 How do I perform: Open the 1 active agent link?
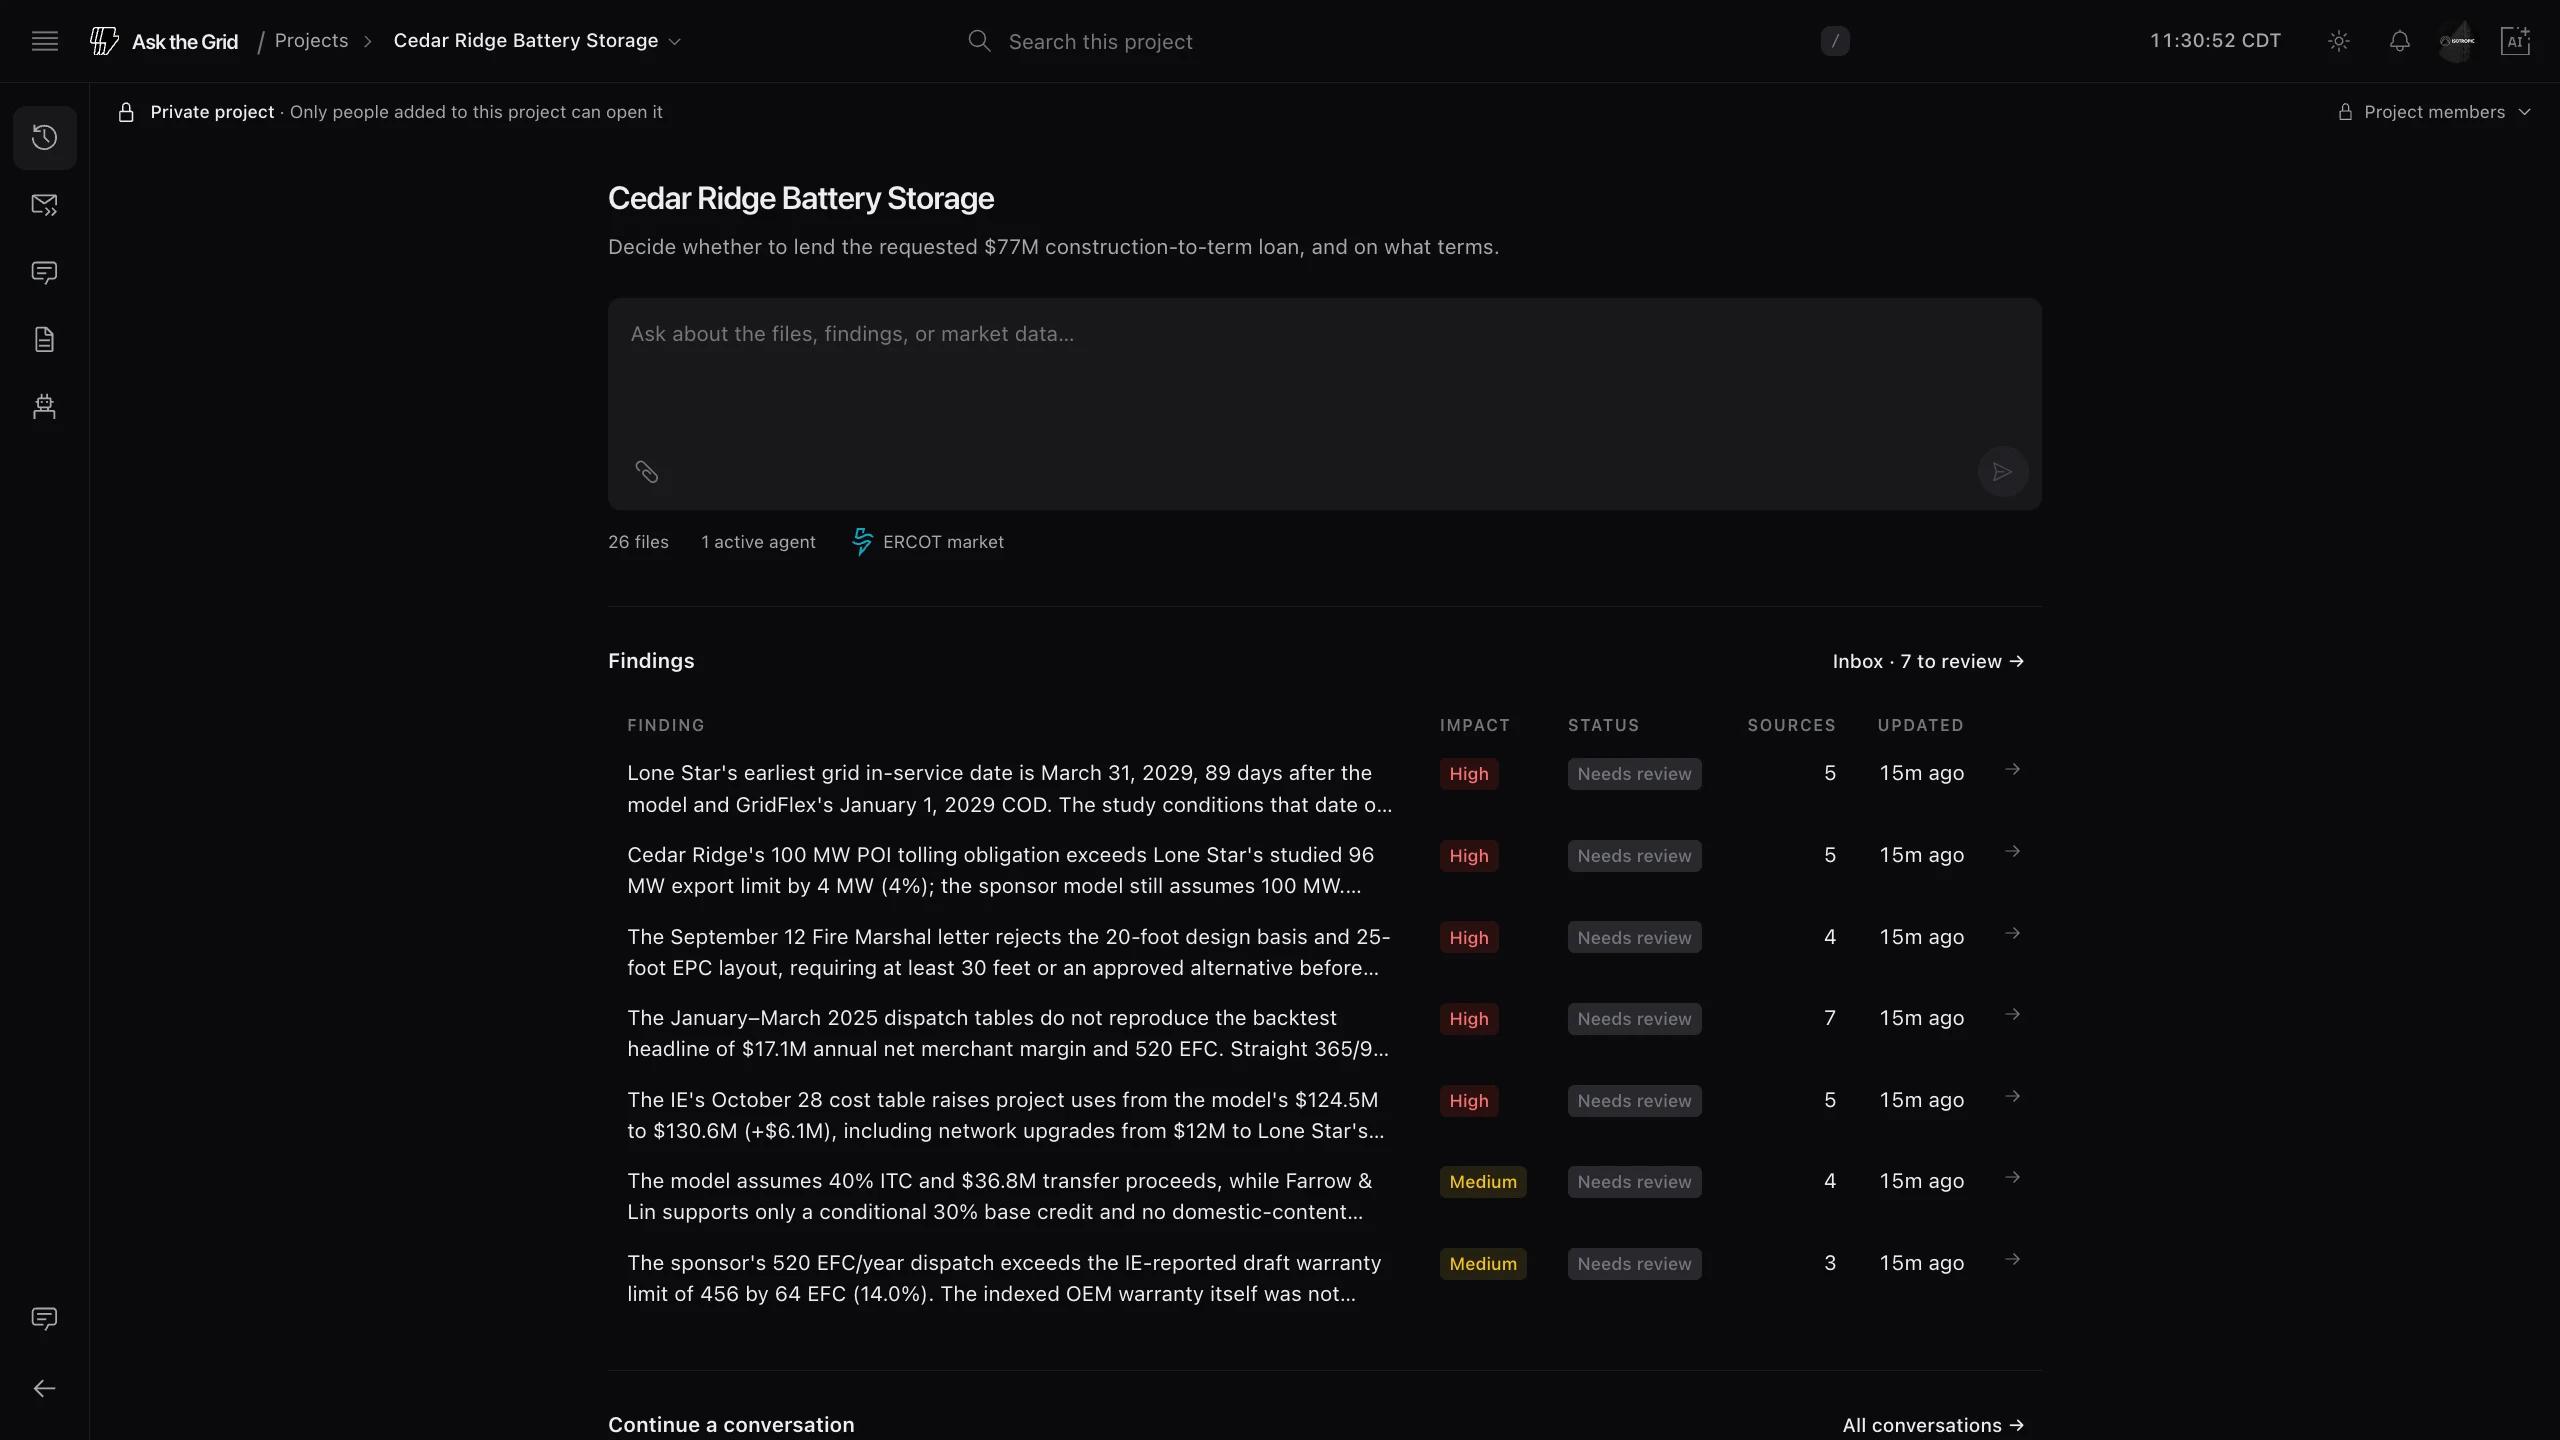pos(758,542)
